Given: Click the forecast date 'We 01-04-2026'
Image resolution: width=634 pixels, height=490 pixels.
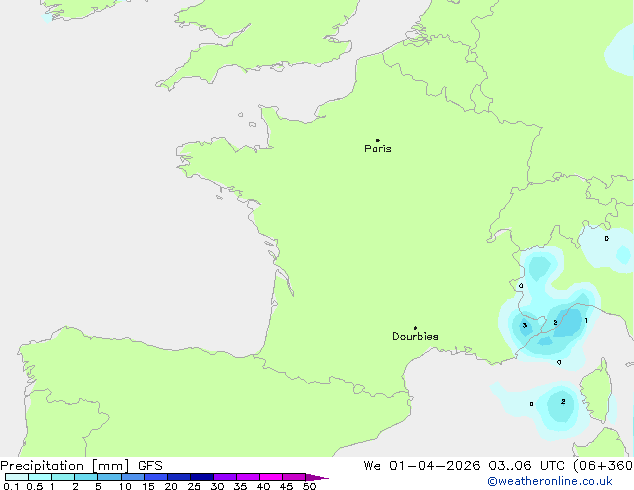Looking at the screenshot, I should point(422,466).
